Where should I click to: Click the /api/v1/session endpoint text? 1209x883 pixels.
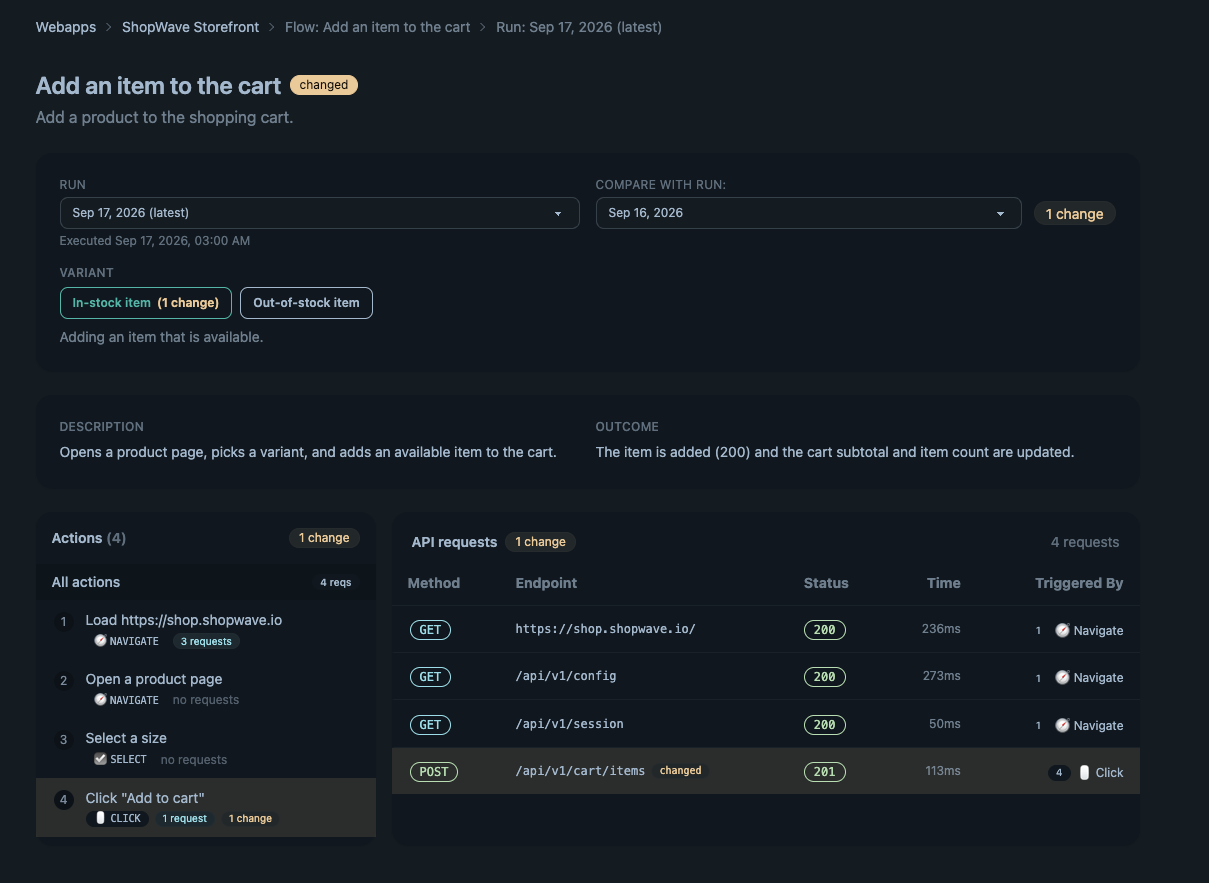point(569,724)
